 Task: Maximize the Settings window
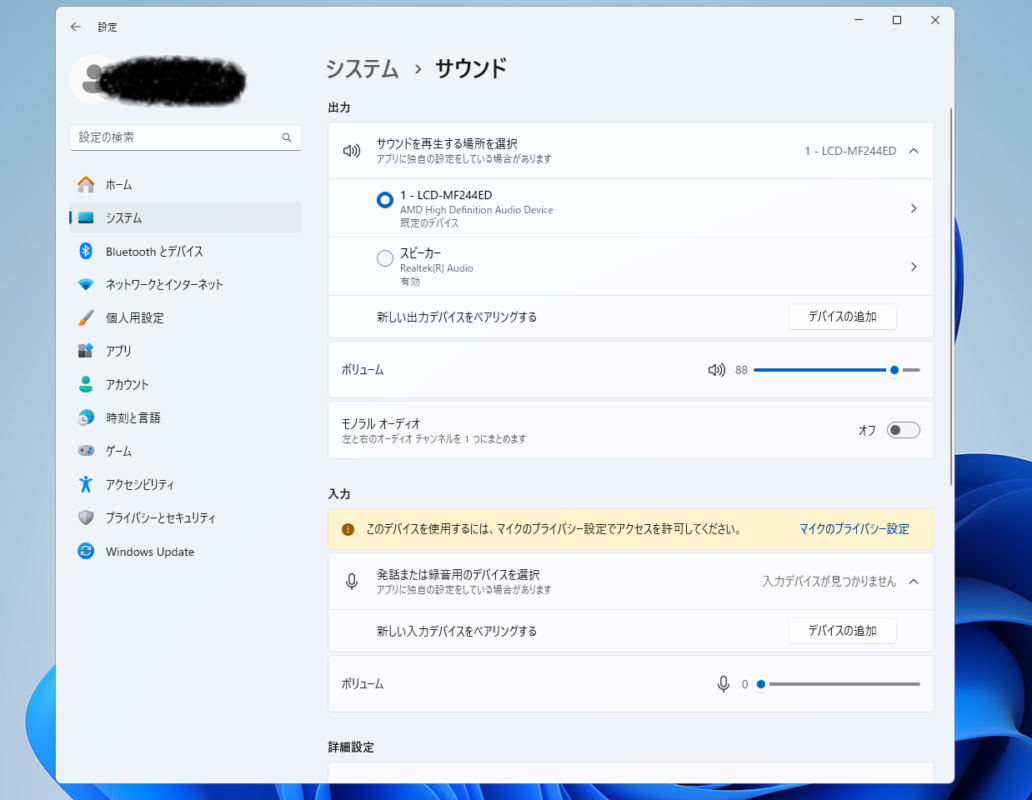click(x=896, y=20)
